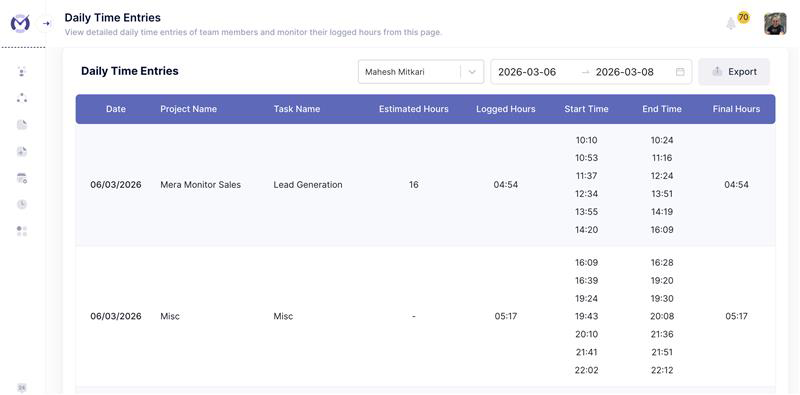Click the Date column header
Viewport: 800px width, 395px height.
pos(116,109)
